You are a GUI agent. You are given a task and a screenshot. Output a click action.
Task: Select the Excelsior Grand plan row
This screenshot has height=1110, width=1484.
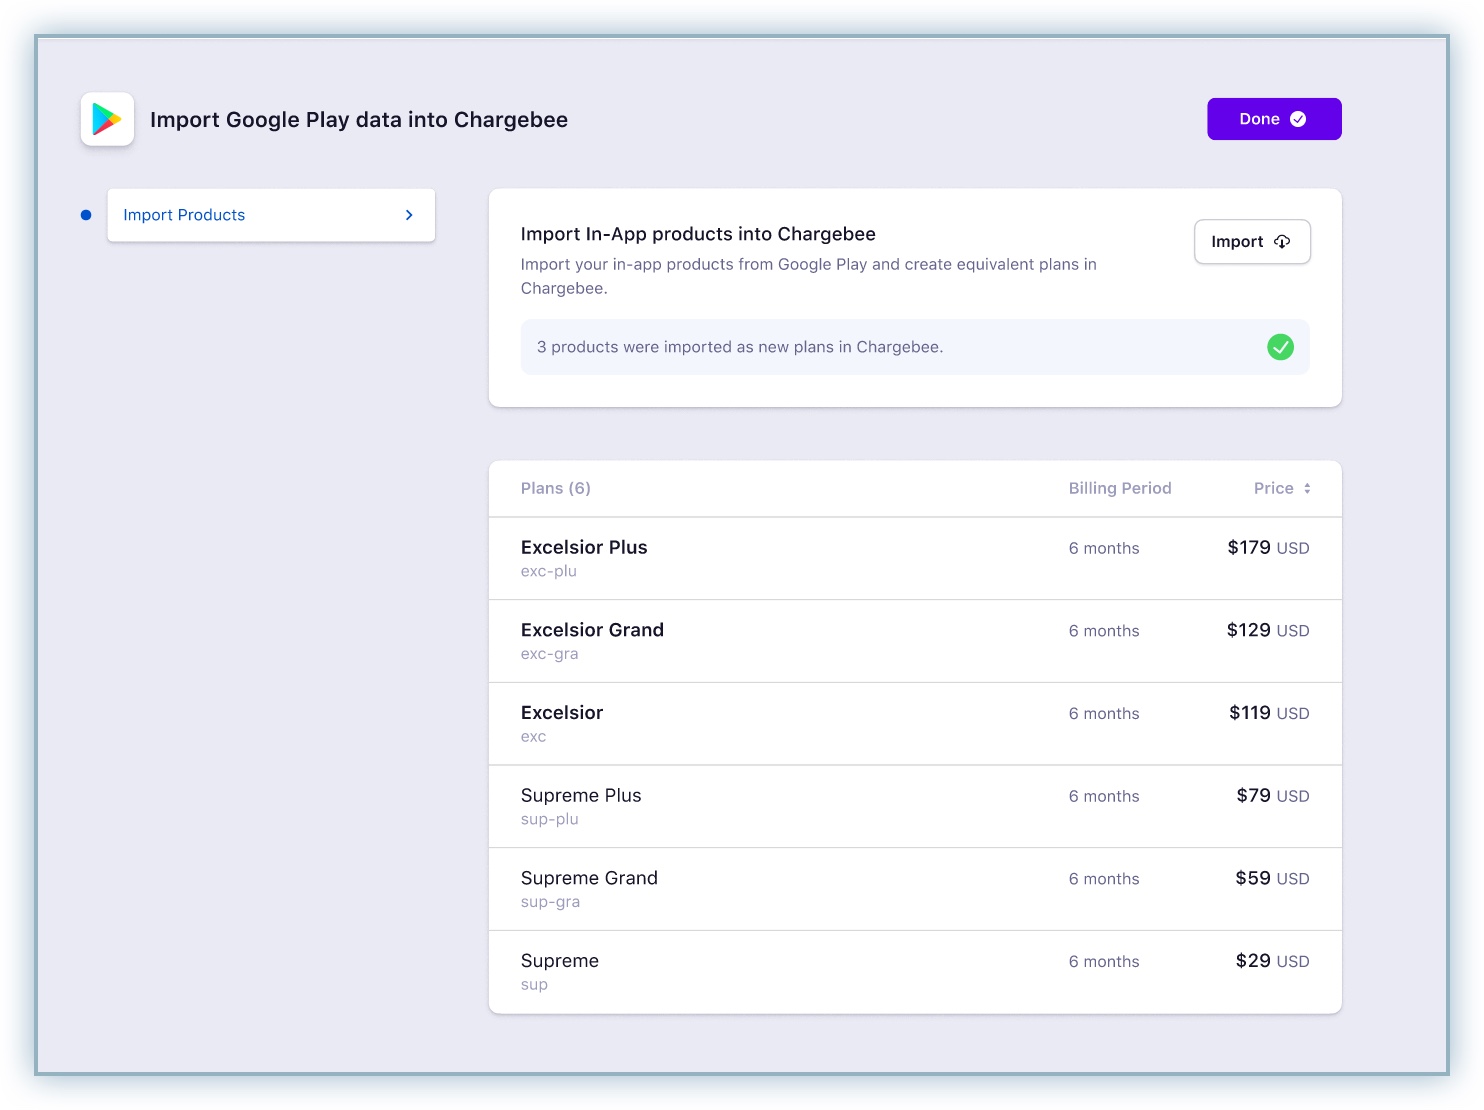(592, 631)
